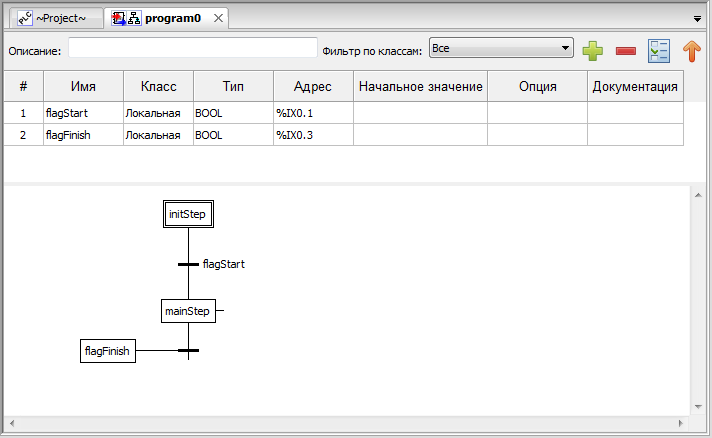Select the program0 tab
This screenshot has width=712, height=438.
(160, 18)
